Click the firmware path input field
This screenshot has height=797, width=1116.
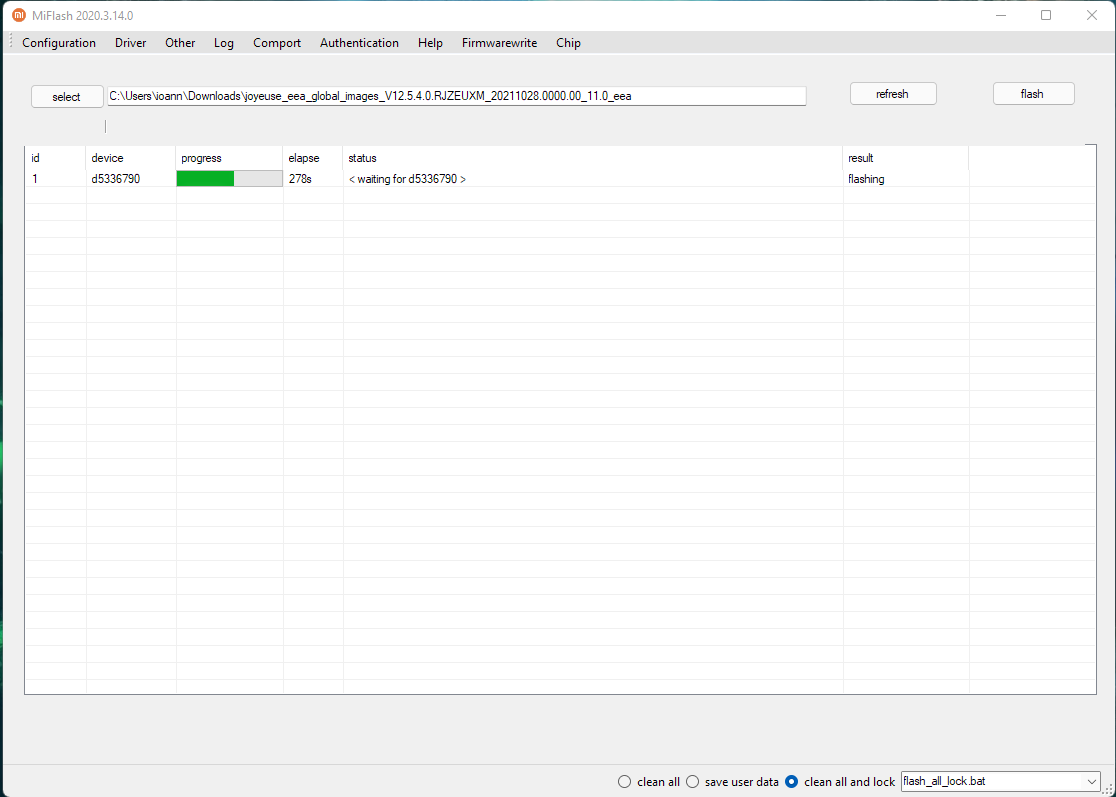click(x=456, y=96)
